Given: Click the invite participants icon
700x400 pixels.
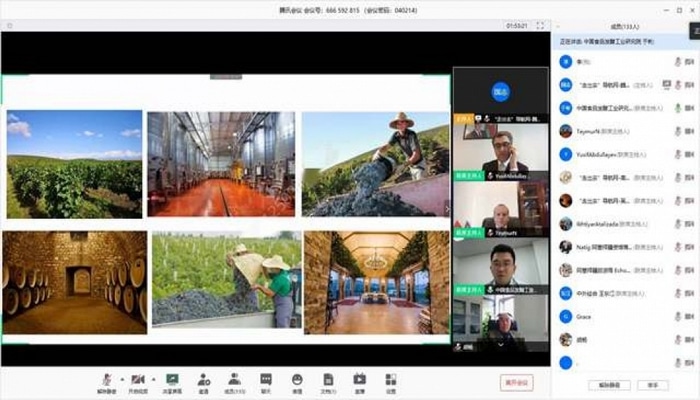Looking at the screenshot, I should coord(203,380).
